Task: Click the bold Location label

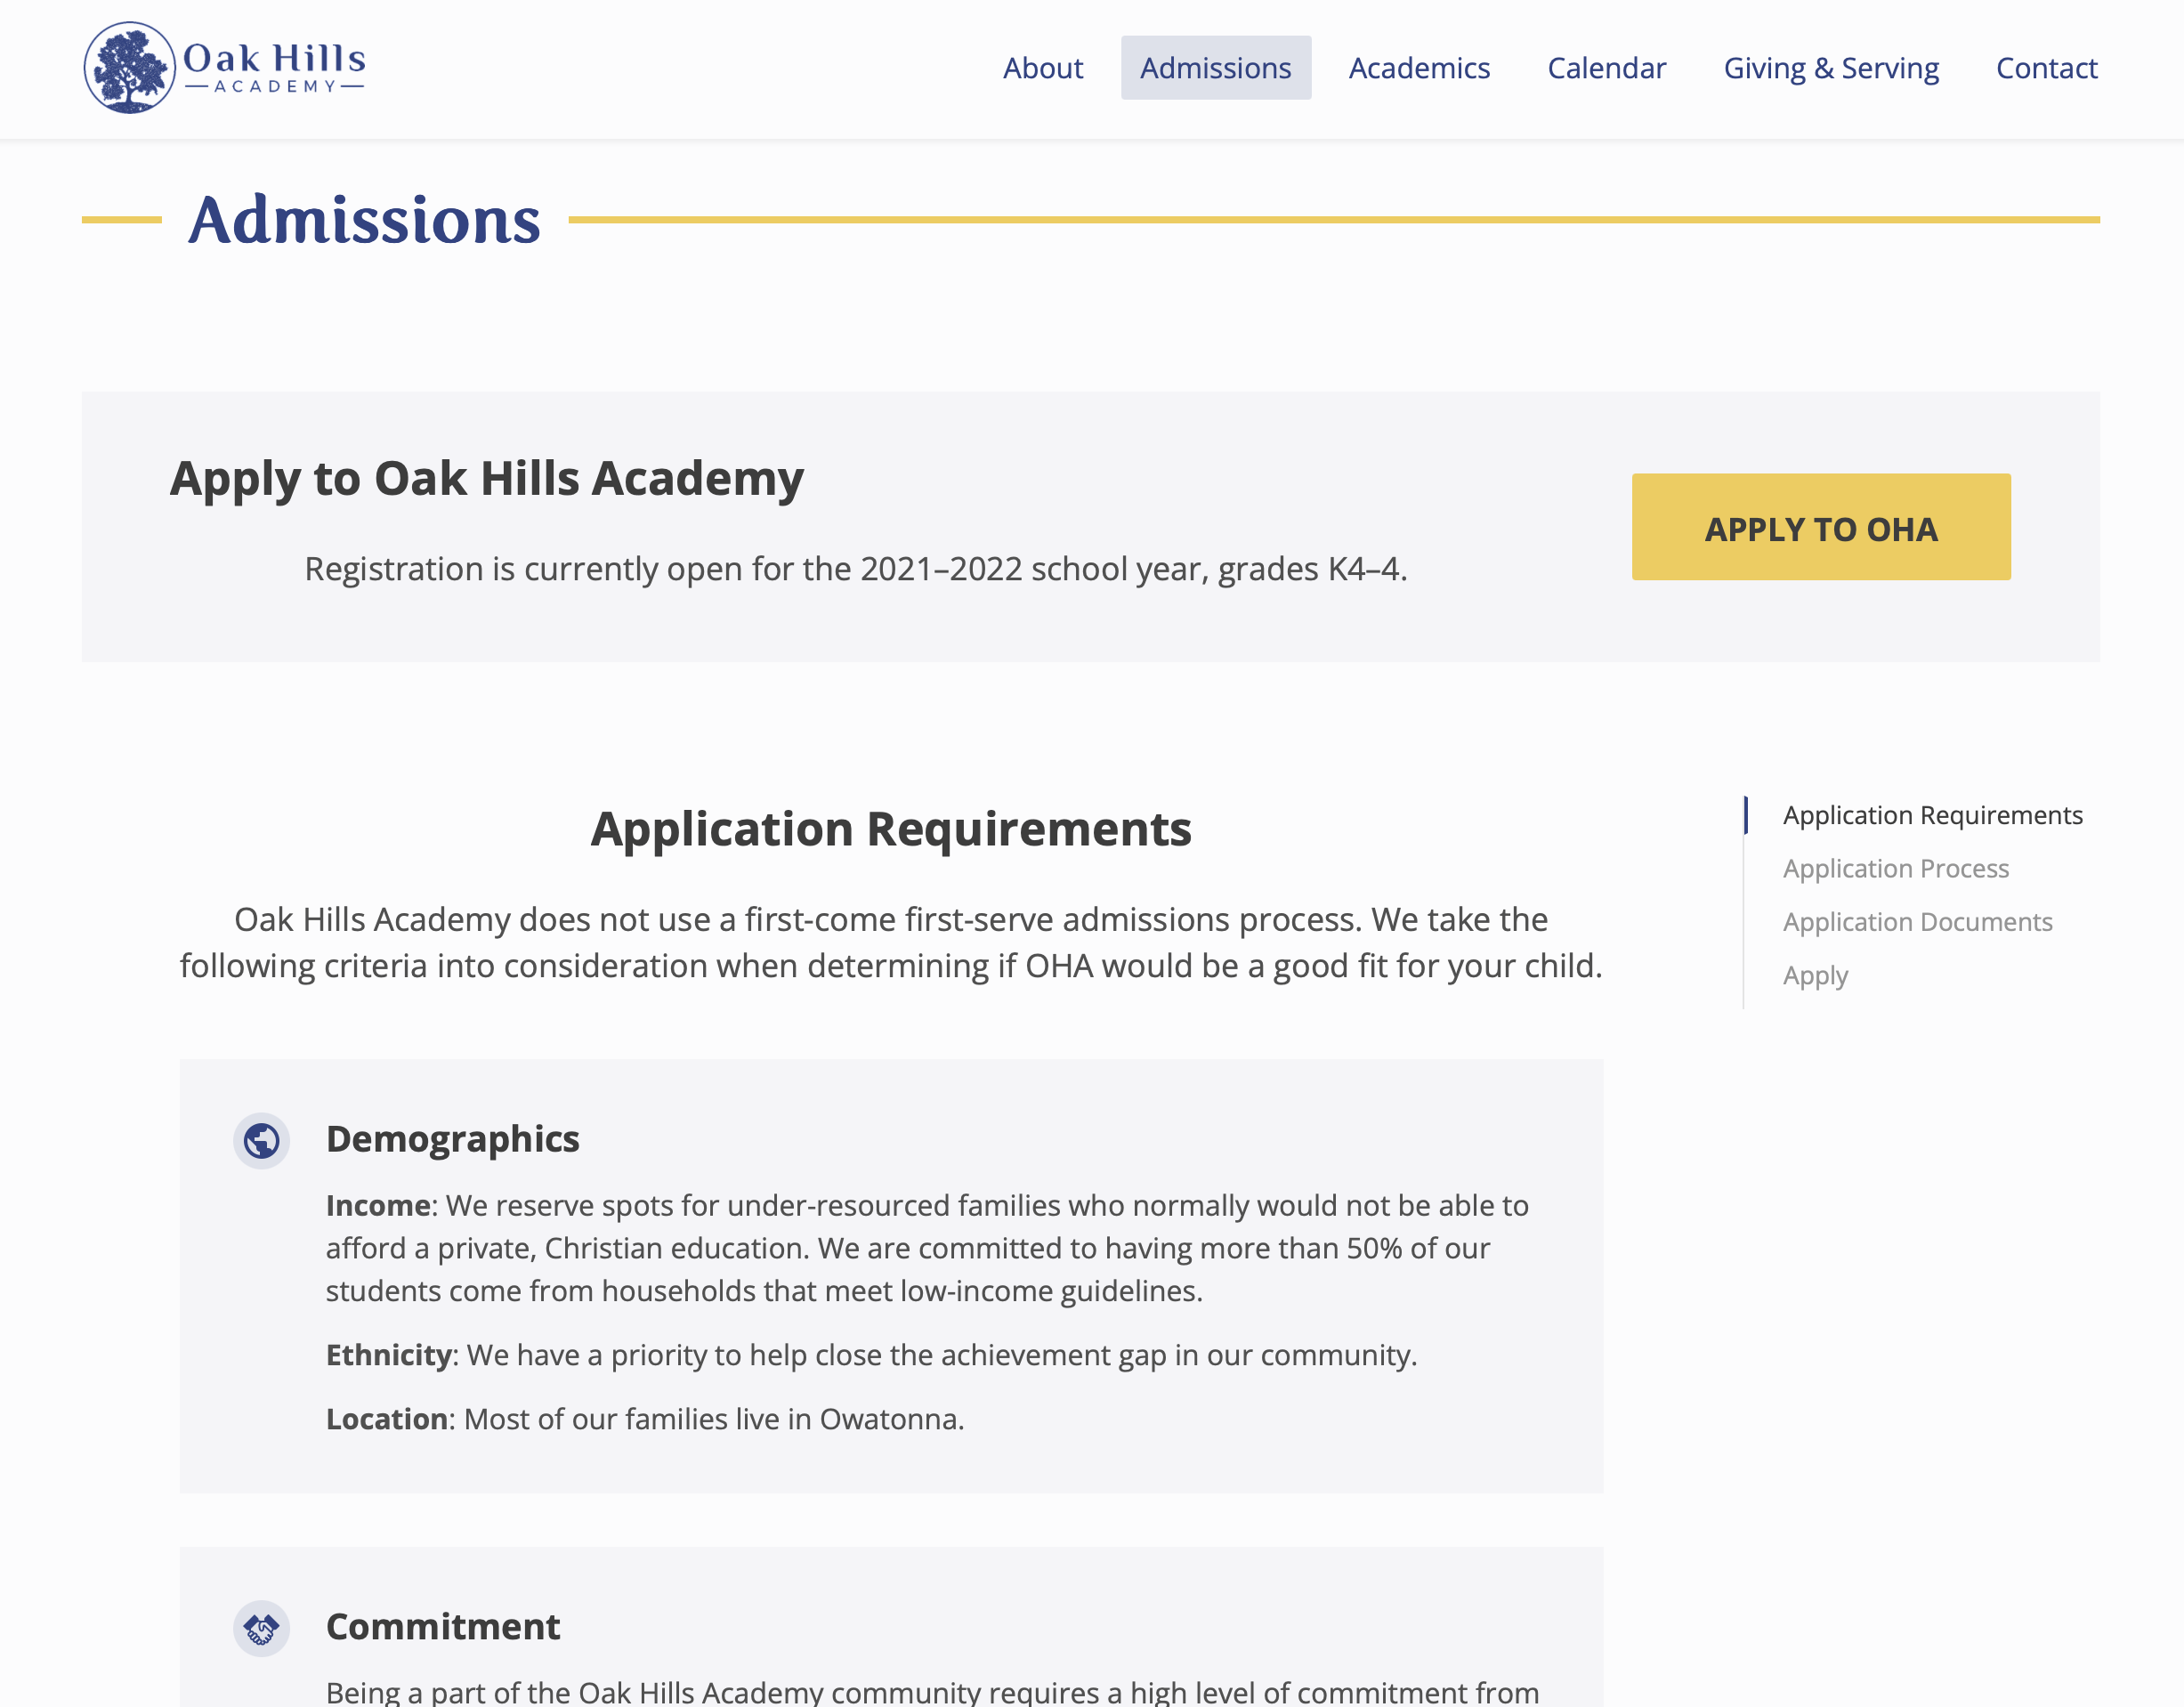Action: point(387,1419)
